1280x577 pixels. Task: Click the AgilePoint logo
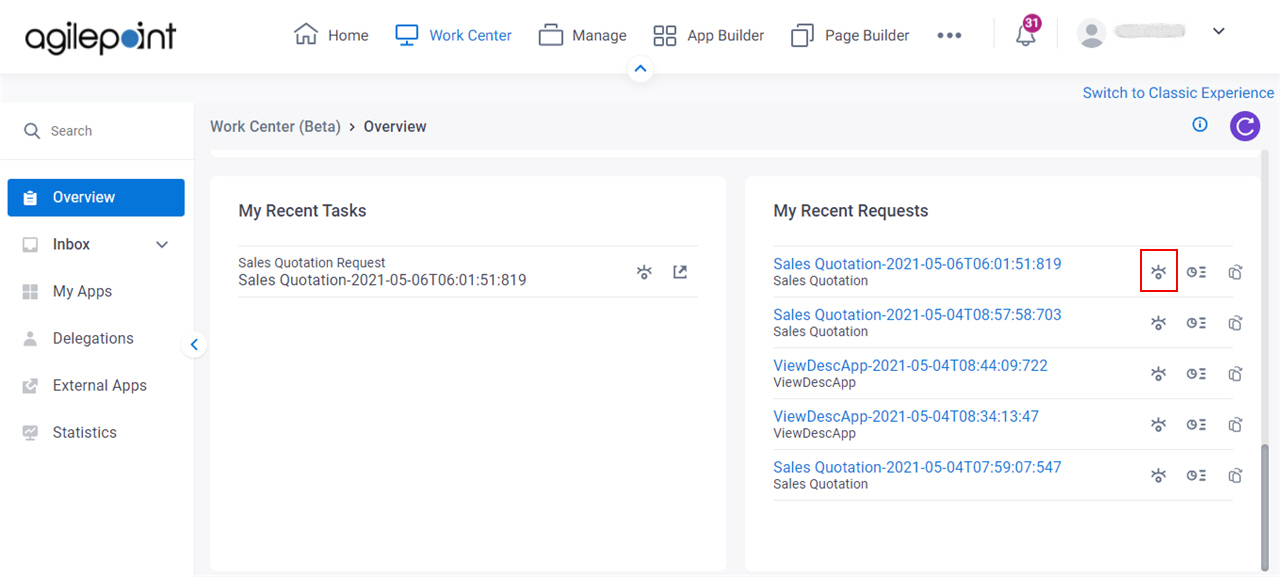pyautogui.click(x=100, y=37)
